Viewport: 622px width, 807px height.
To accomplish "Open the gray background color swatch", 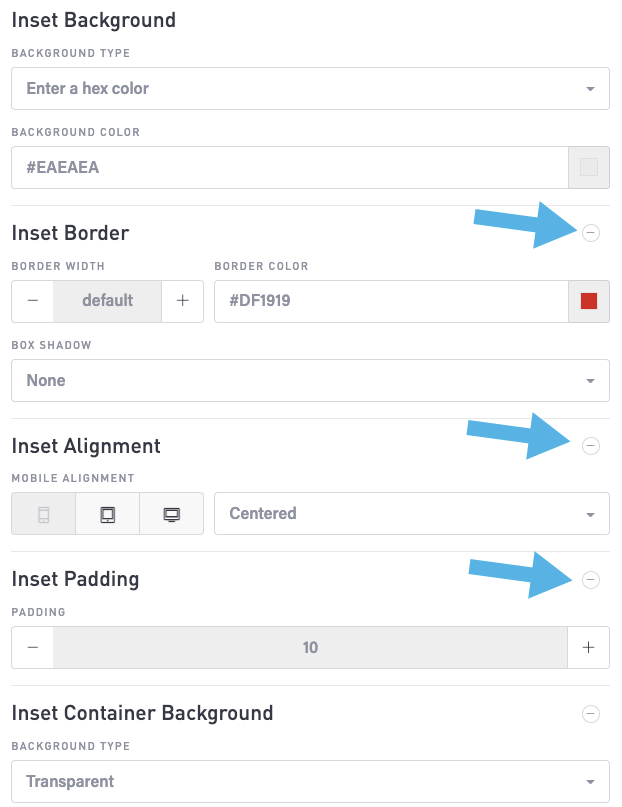I will coord(589,167).
